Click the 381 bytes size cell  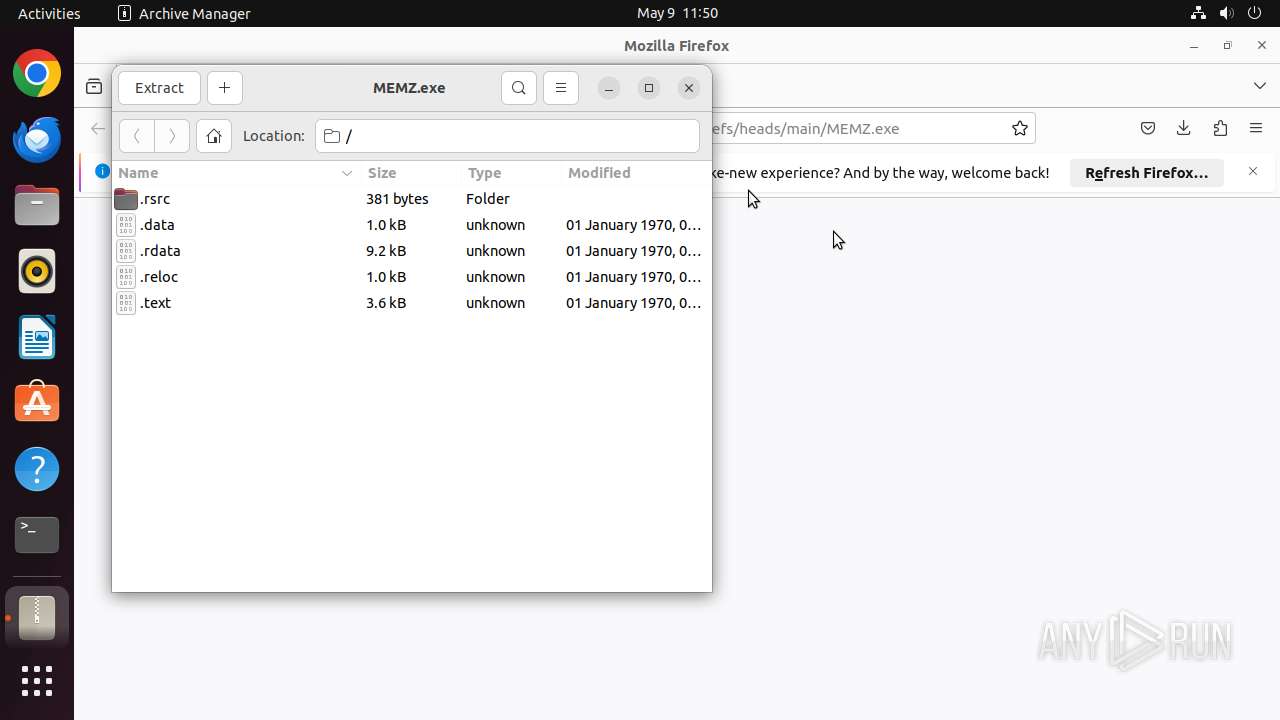click(397, 199)
